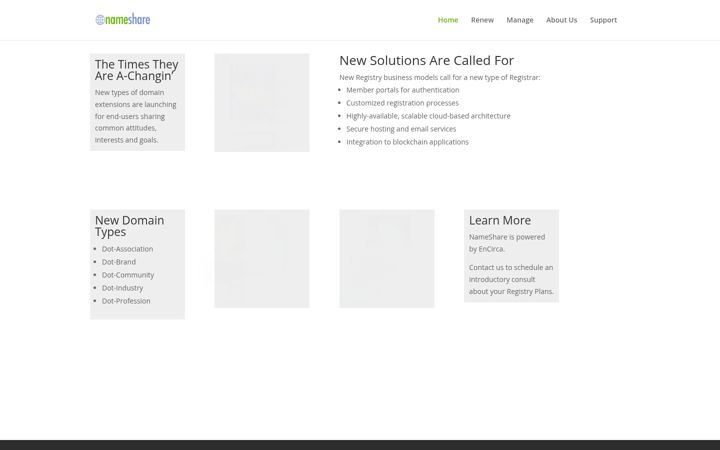Click the Dot-Community list item
Screen dimensions: 720x450
pyautogui.click(x=128, y=275)
